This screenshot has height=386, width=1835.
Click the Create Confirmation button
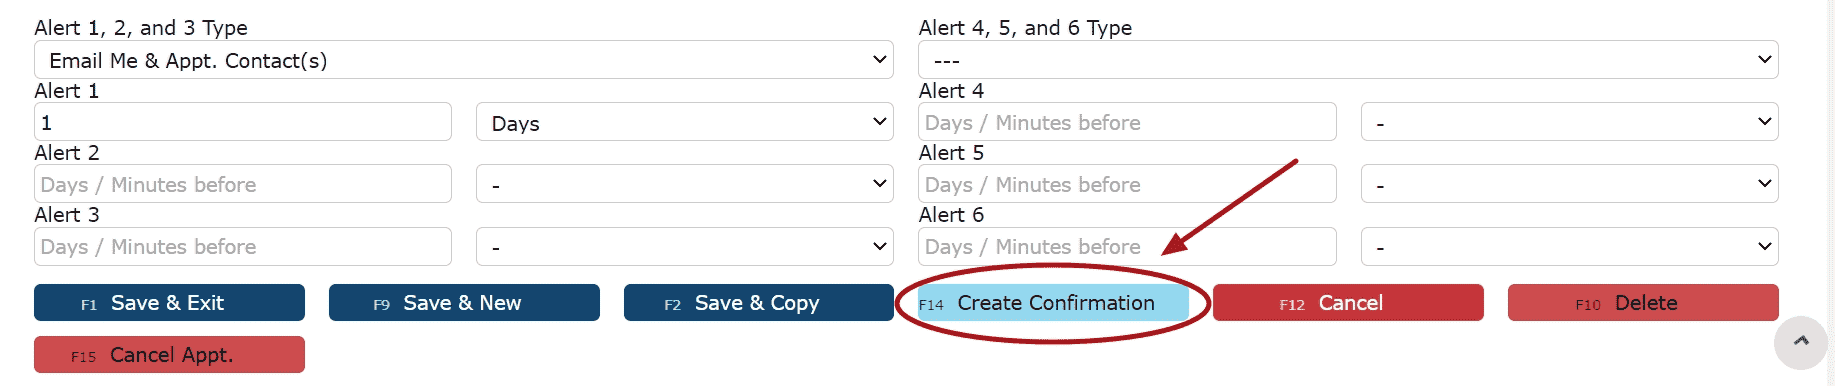(x=1053, y=303)
